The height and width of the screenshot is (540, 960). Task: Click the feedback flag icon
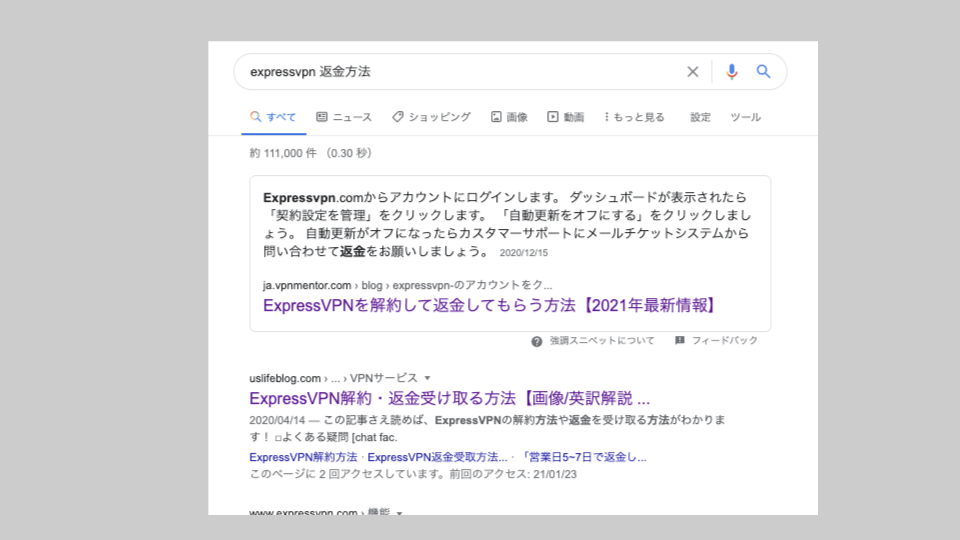point(680,340)
